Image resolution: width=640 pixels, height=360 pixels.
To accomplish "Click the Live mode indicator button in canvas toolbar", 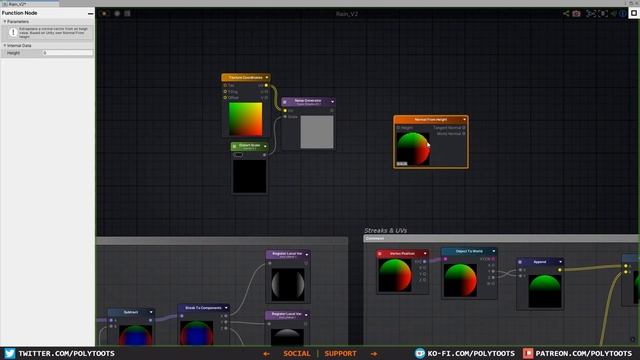I will point(104,13).
